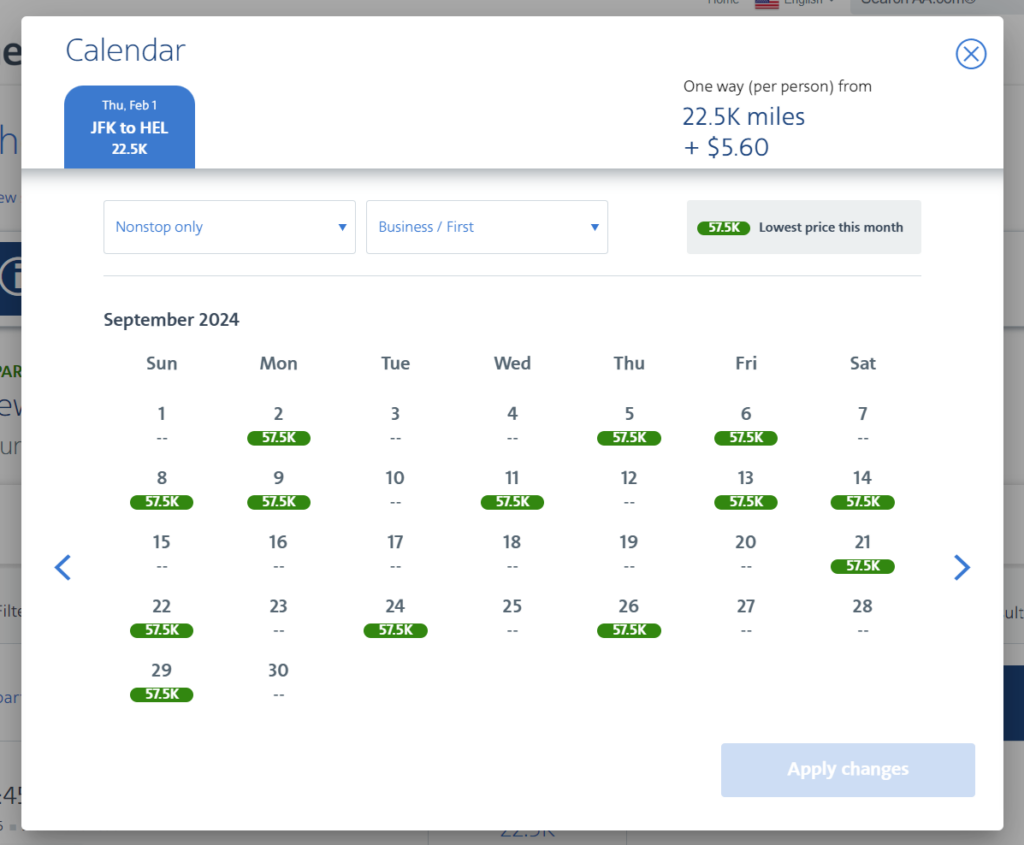This screenshot has height=845, width=1024.
Task: Choose the September 24 award price
Action: [x=395, y=630]
